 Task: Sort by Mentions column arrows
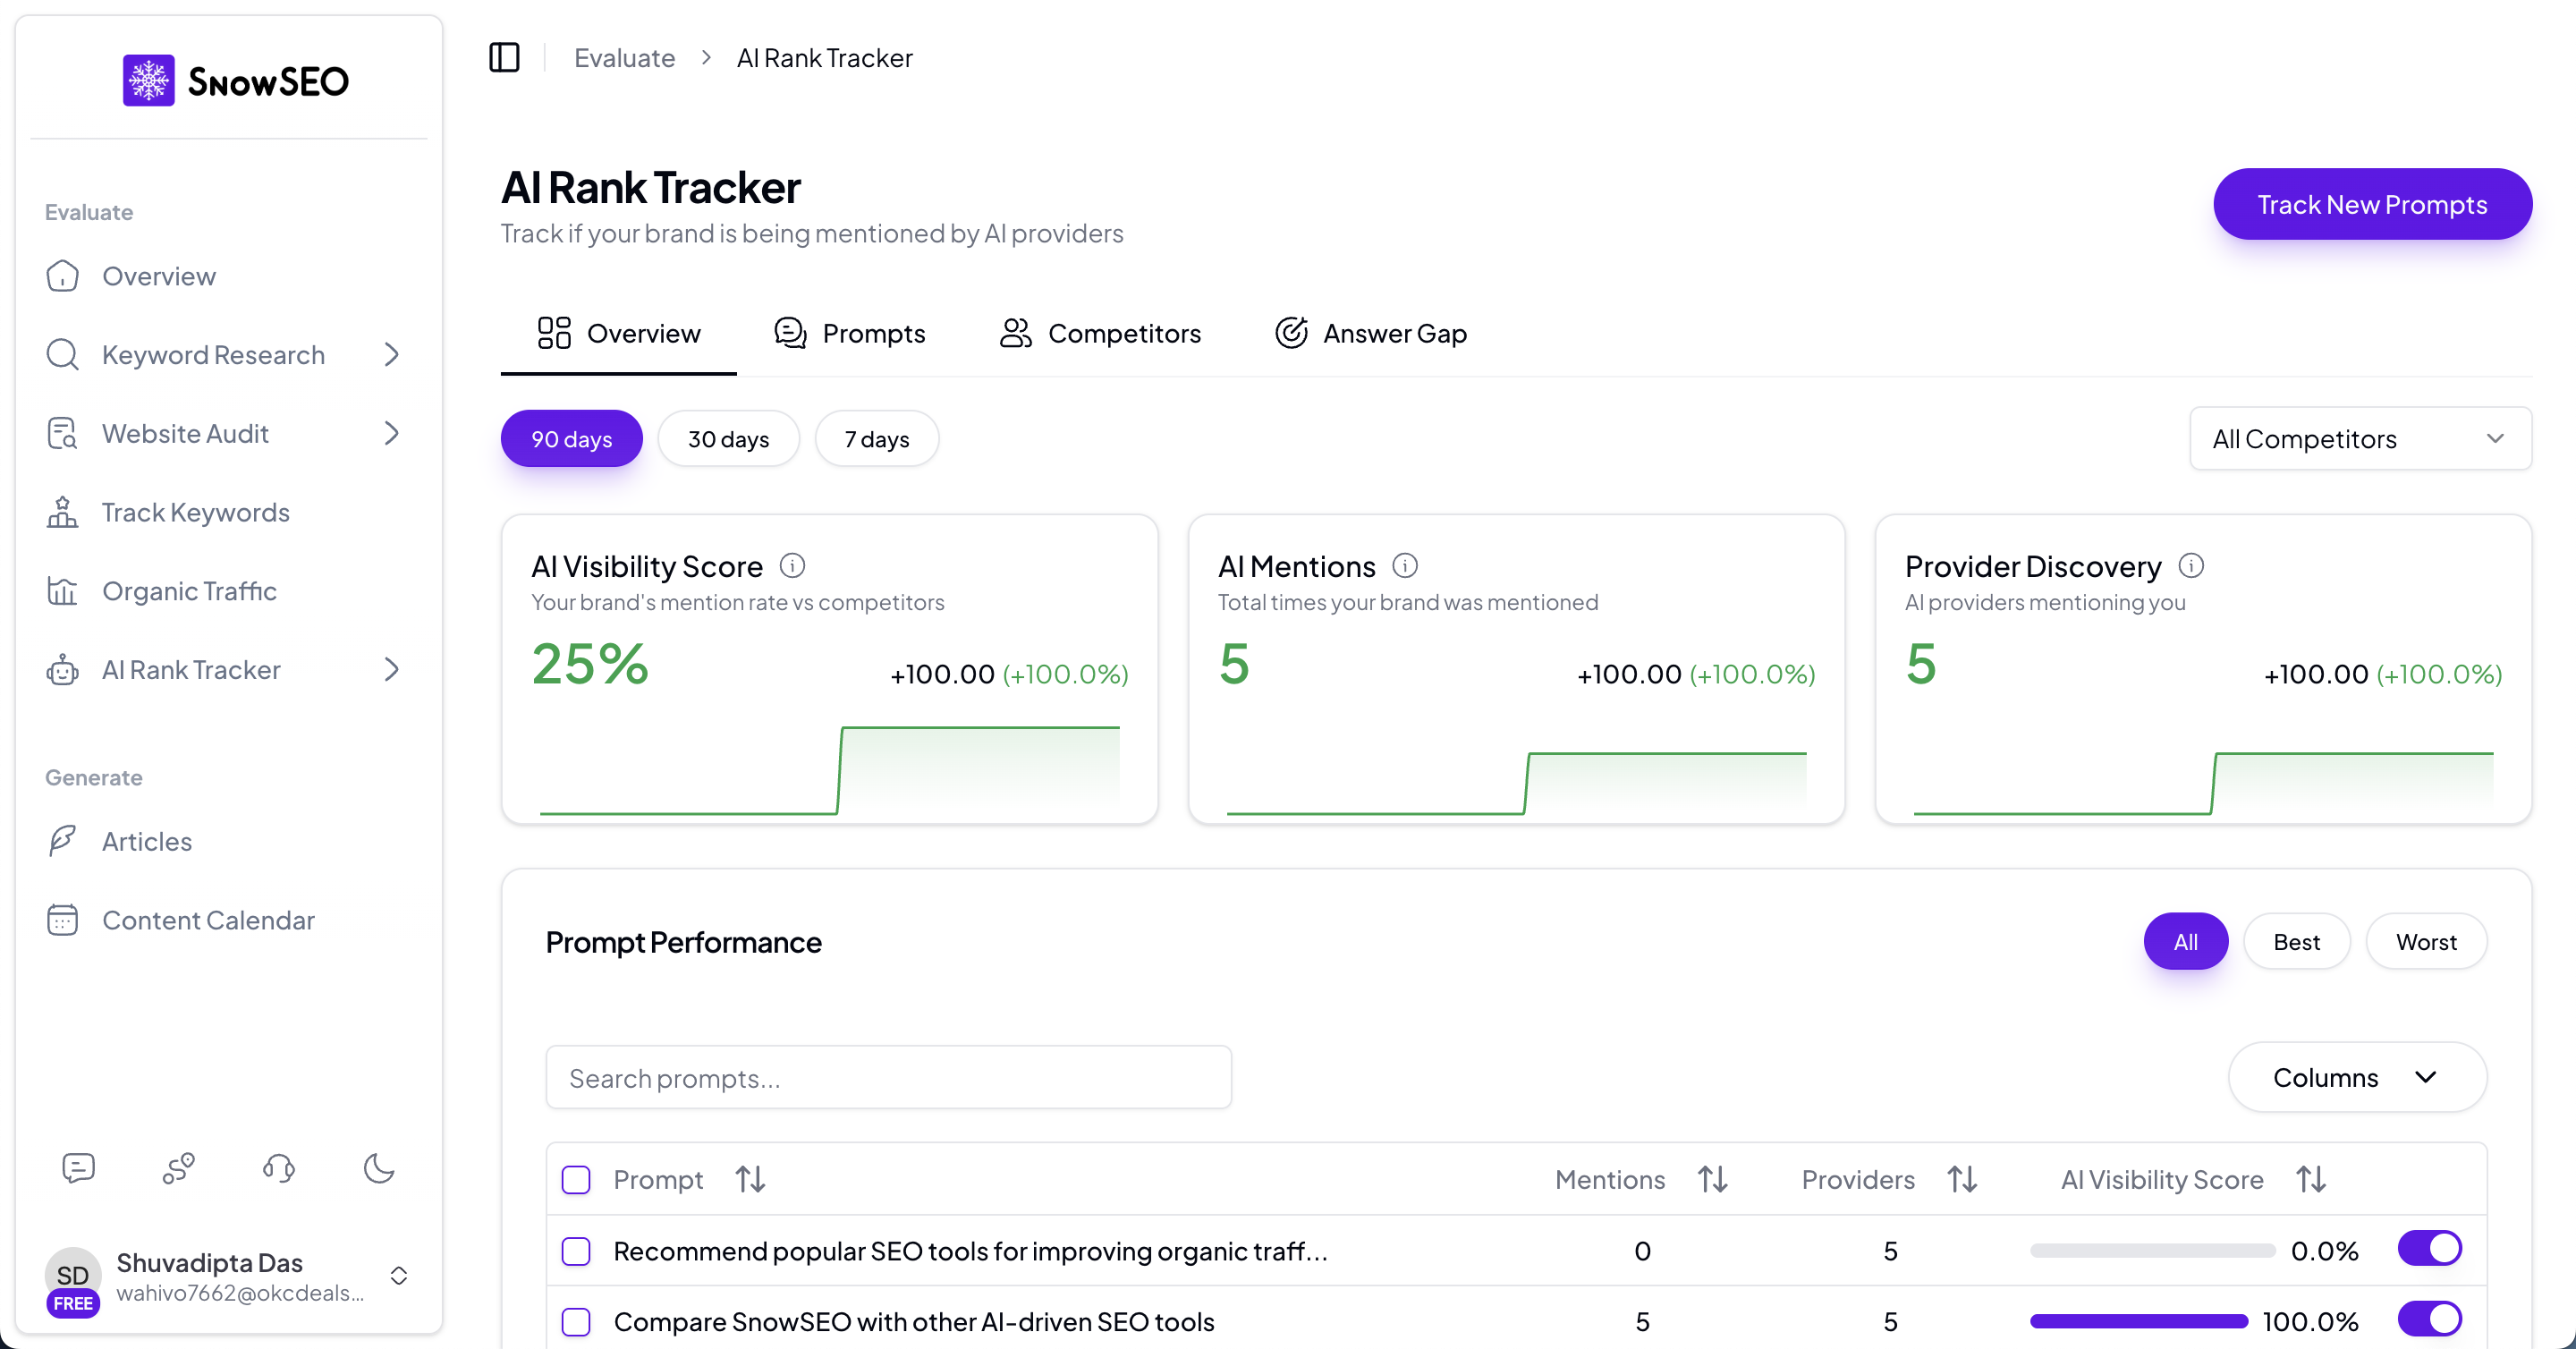pos(1713,1179)
